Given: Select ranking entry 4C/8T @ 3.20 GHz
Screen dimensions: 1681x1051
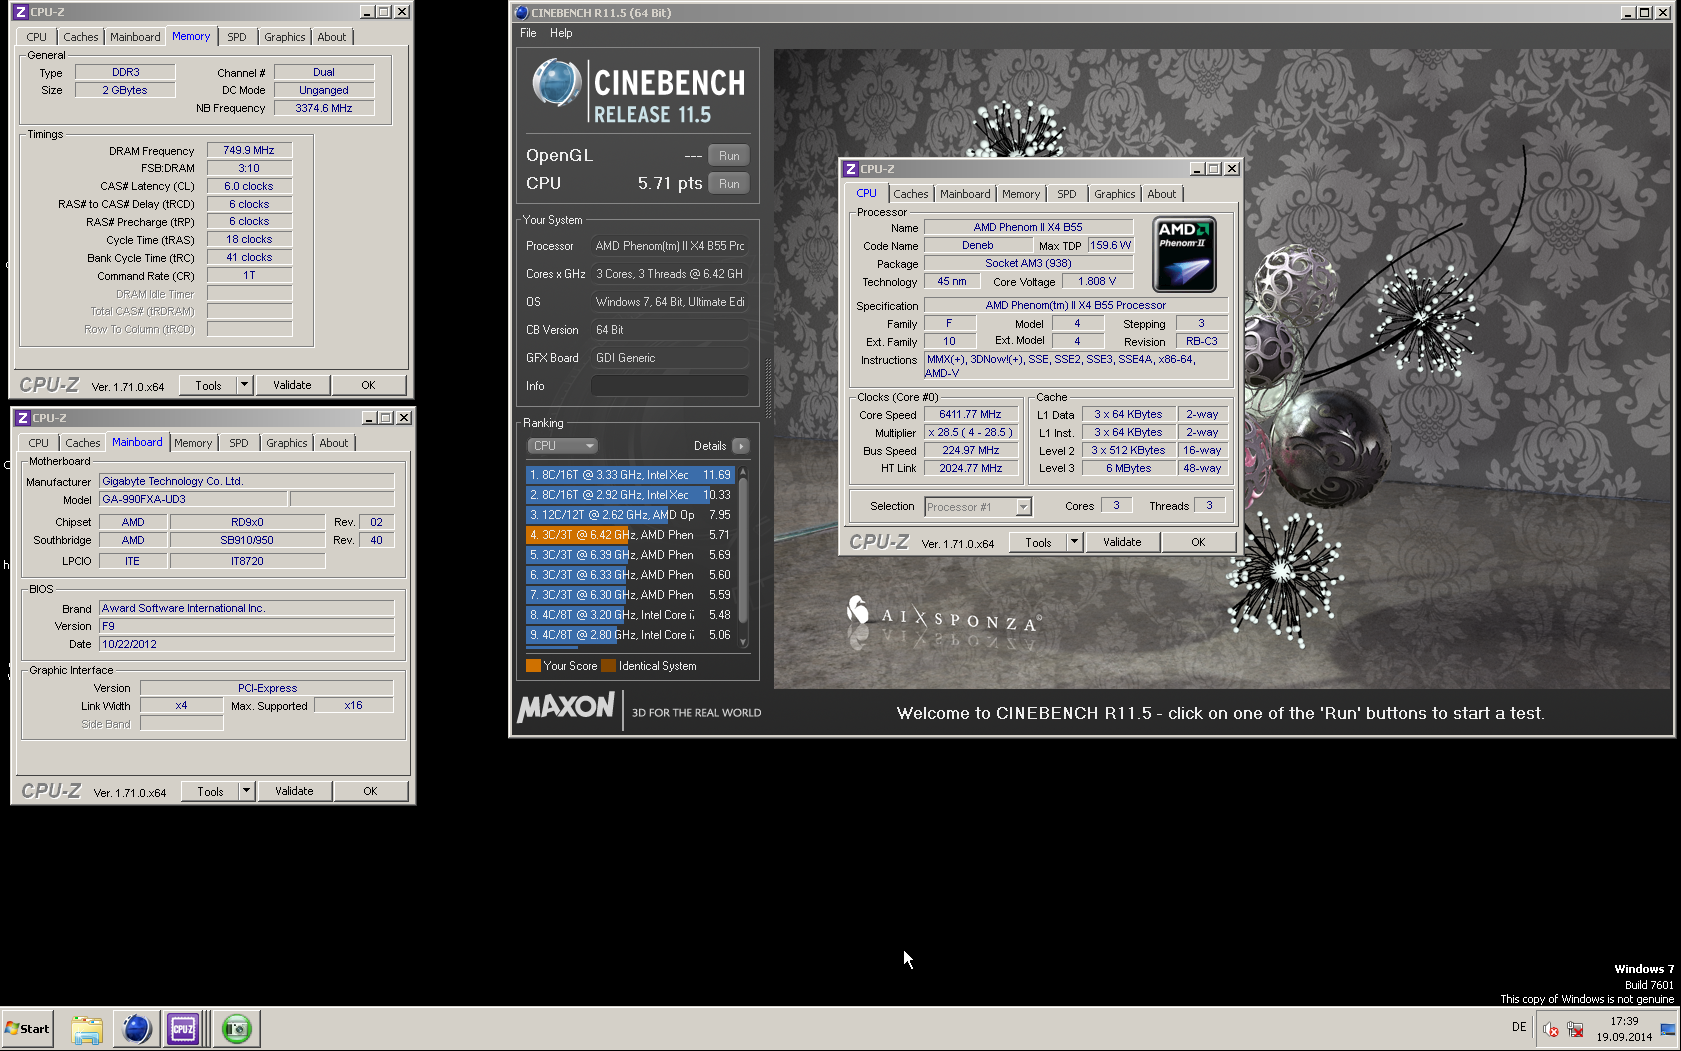Looking at the screenshot, I should [629, 615].
